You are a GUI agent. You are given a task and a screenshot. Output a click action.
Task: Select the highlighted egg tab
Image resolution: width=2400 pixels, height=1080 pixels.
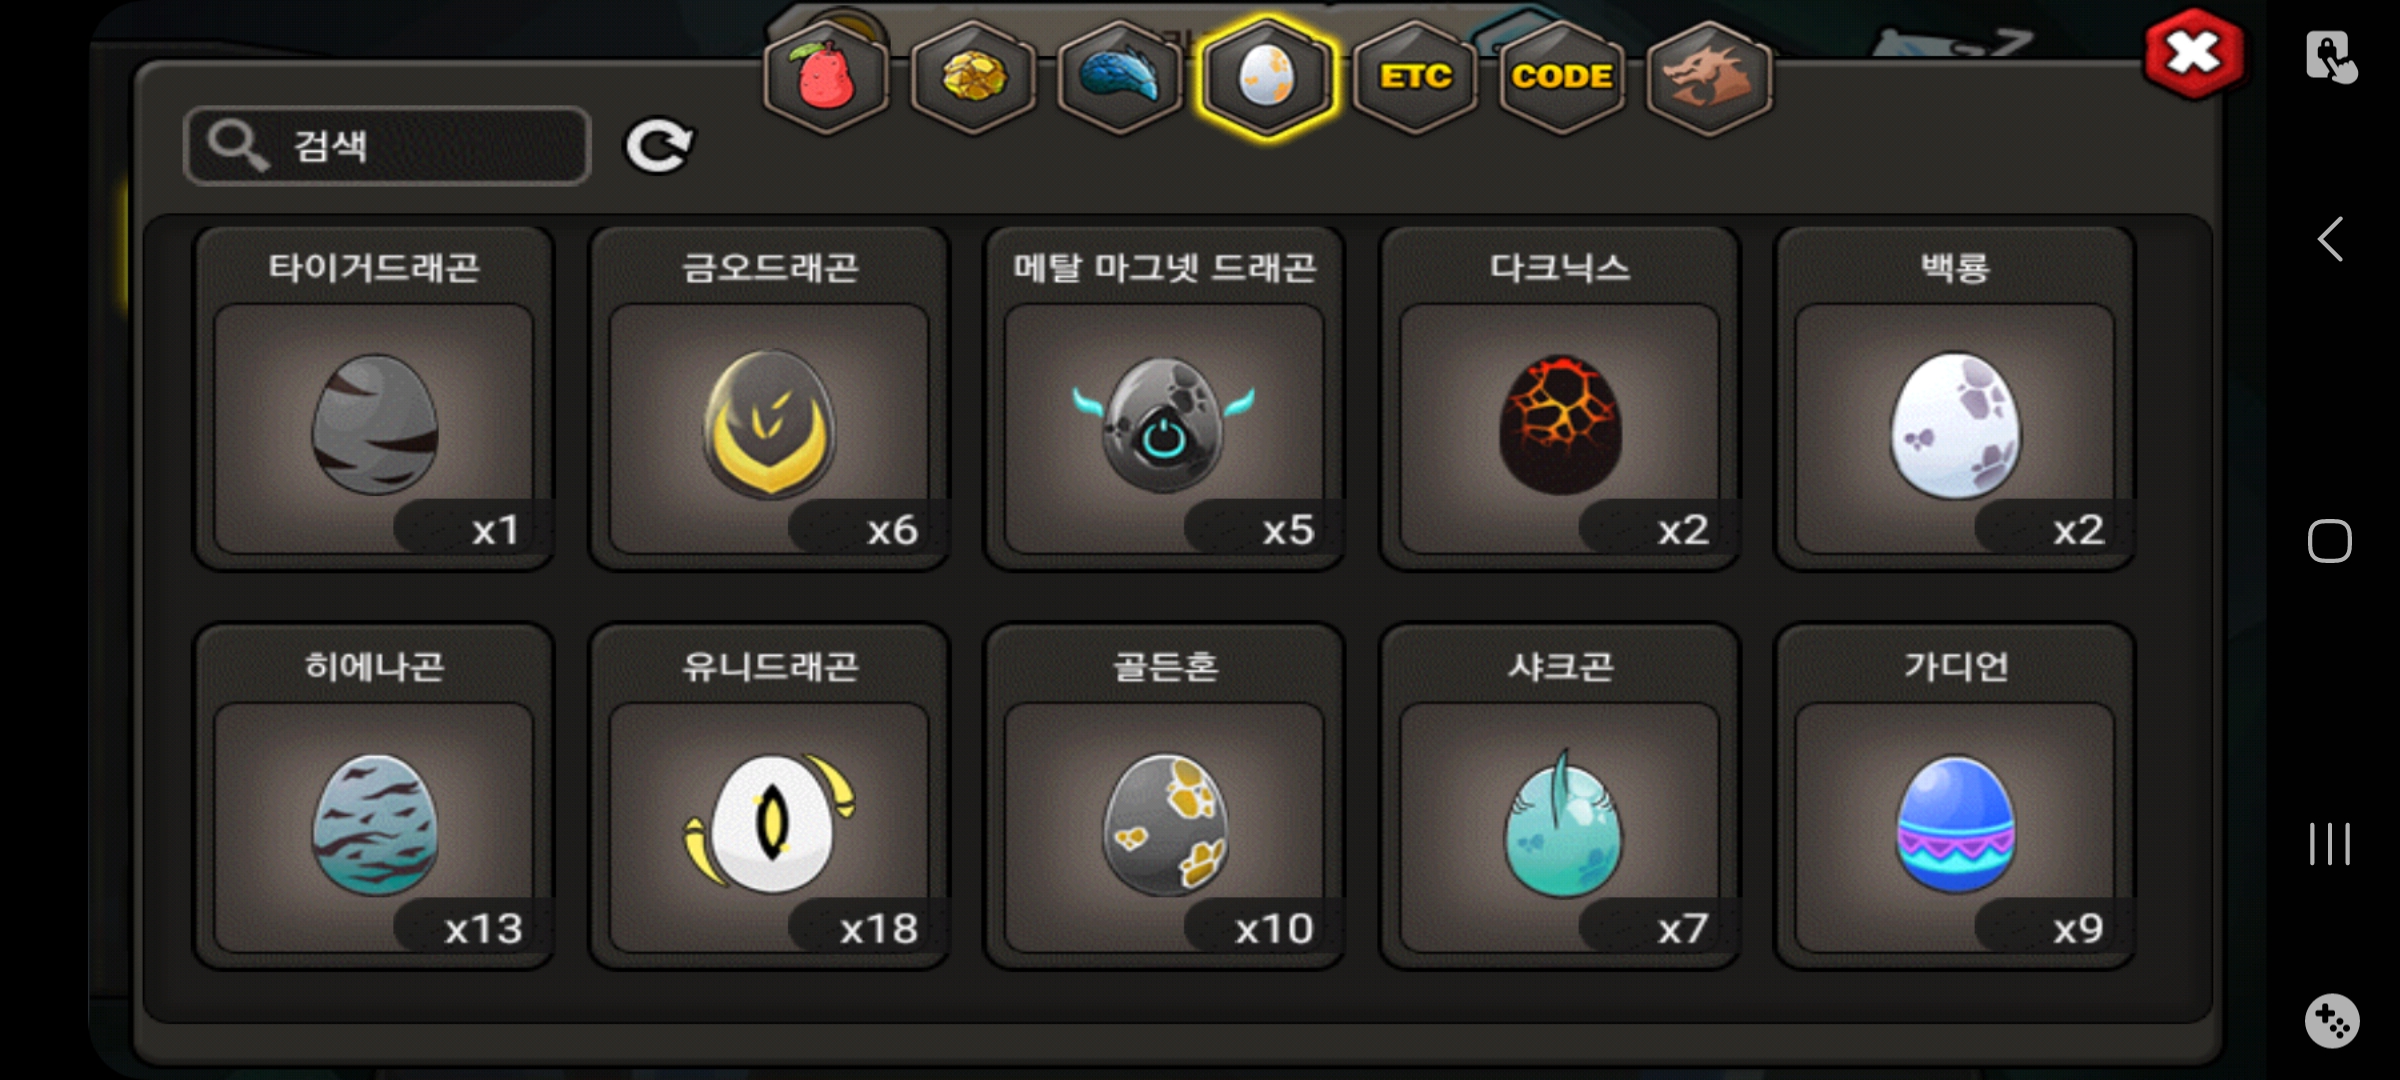1267,77
